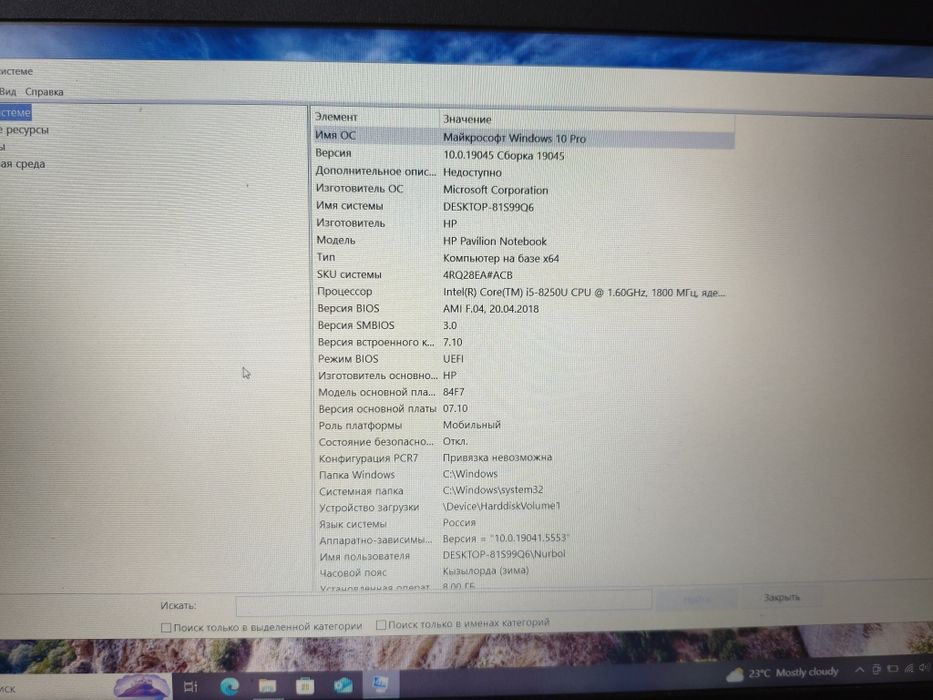Click the Майкрософт Windows 10 Pro value

click(x=514, y=138)
